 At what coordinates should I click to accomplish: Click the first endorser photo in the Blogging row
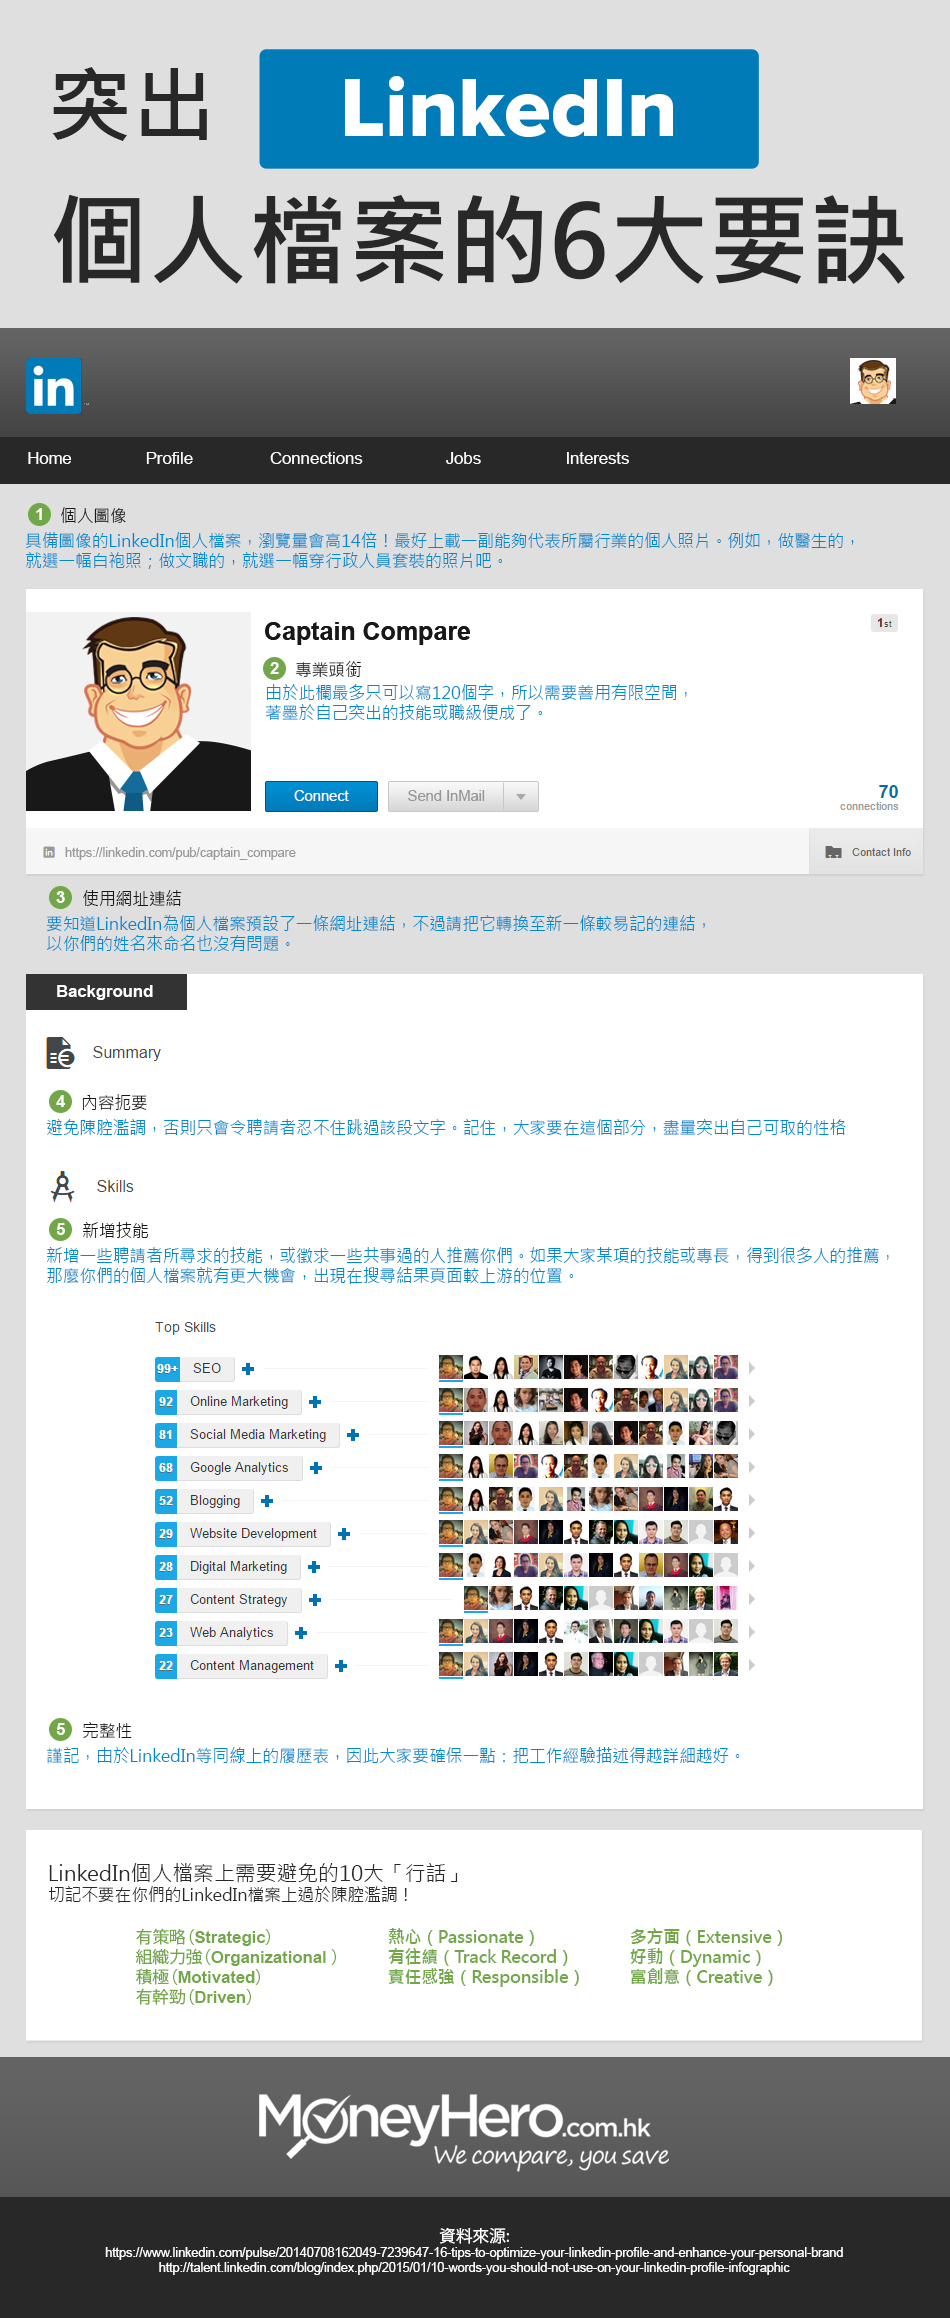click(451, 1499)
